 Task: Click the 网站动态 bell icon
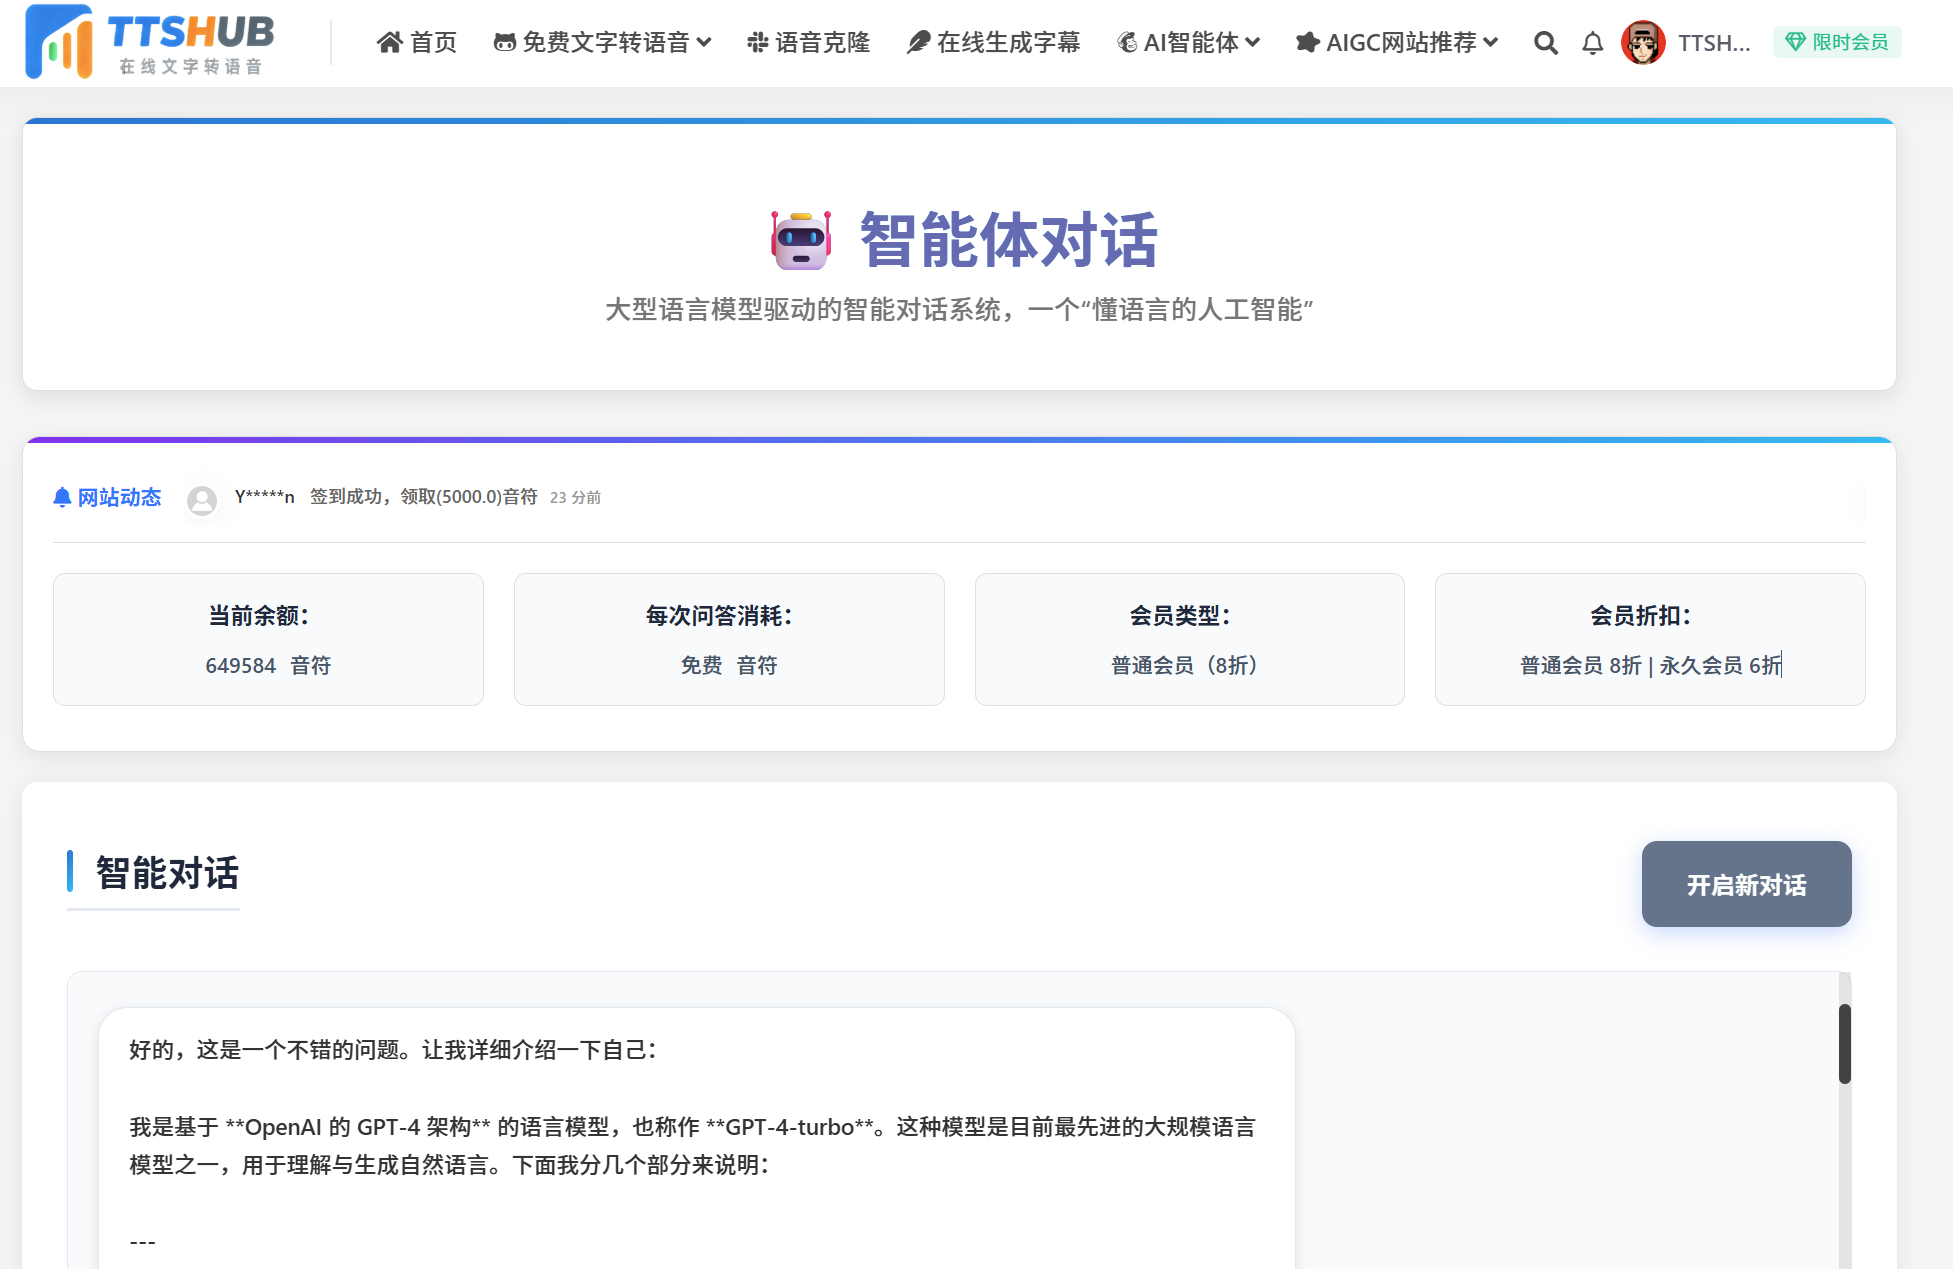point(62,497)
